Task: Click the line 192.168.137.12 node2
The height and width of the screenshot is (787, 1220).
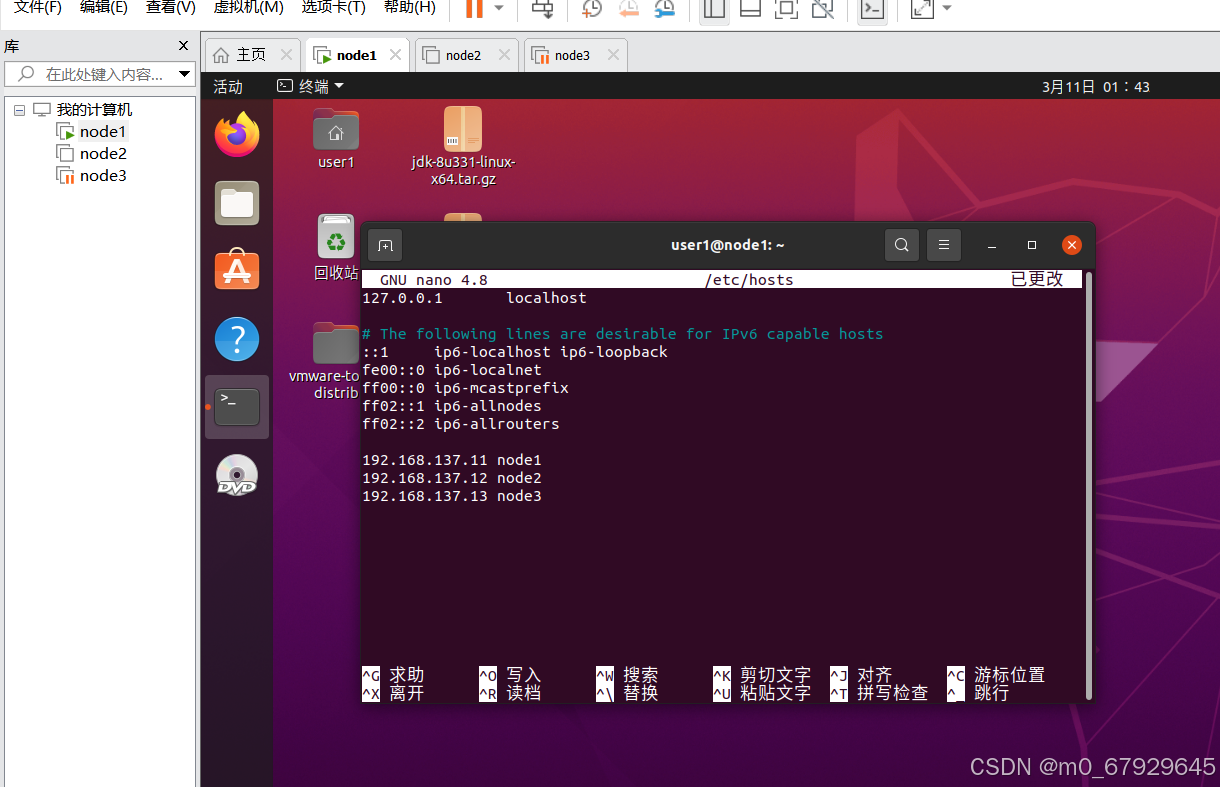Action: (x=451, y=478)
